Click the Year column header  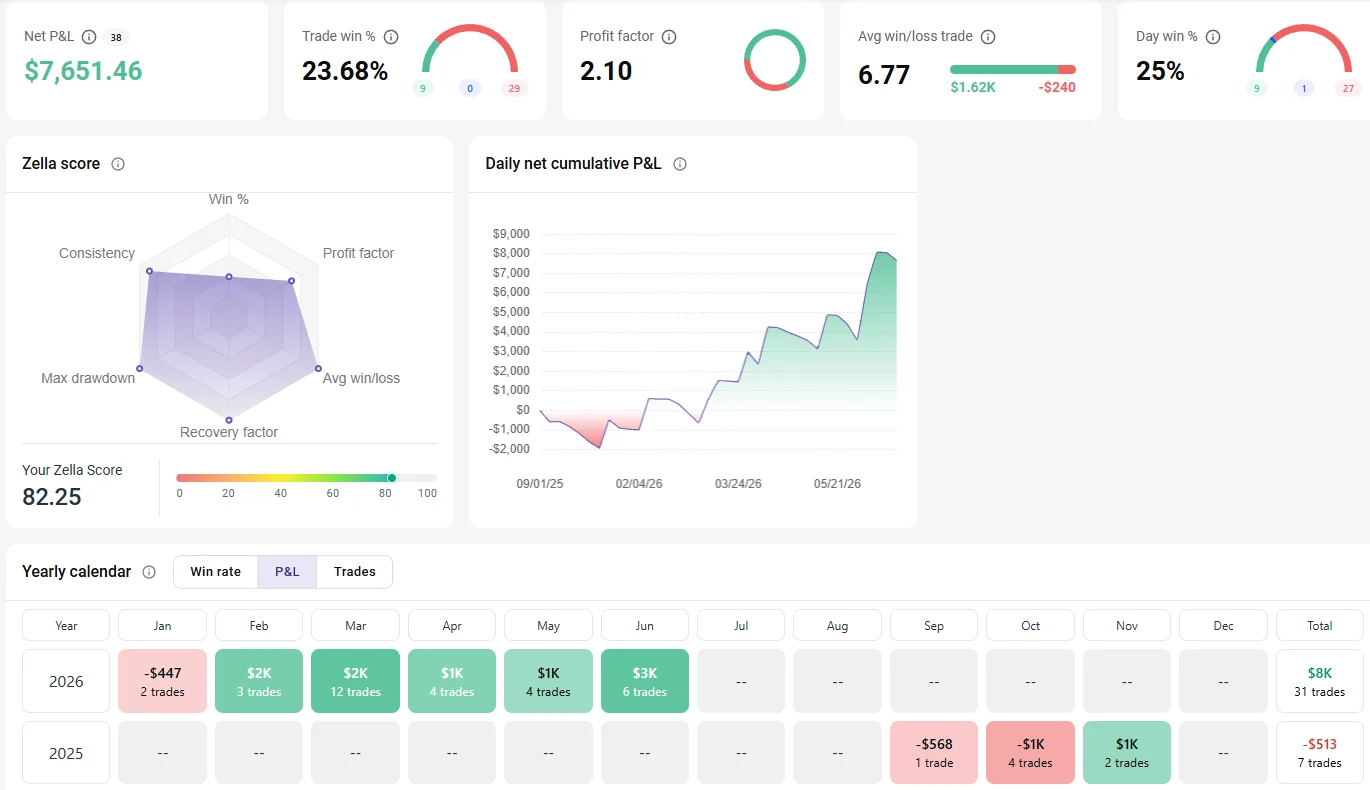point(66,625)
